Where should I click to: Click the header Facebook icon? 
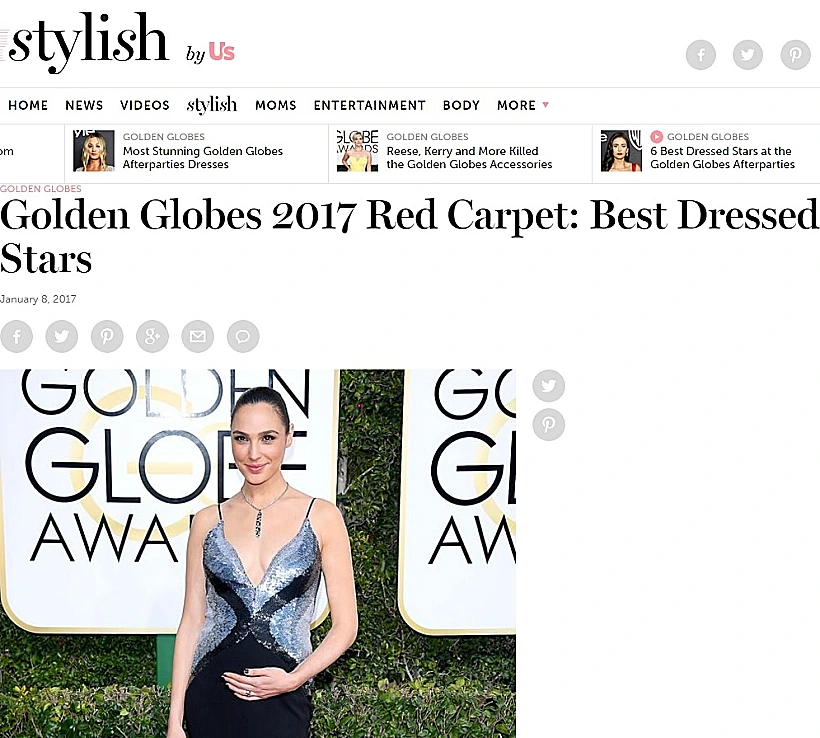[x=701, y=54]
